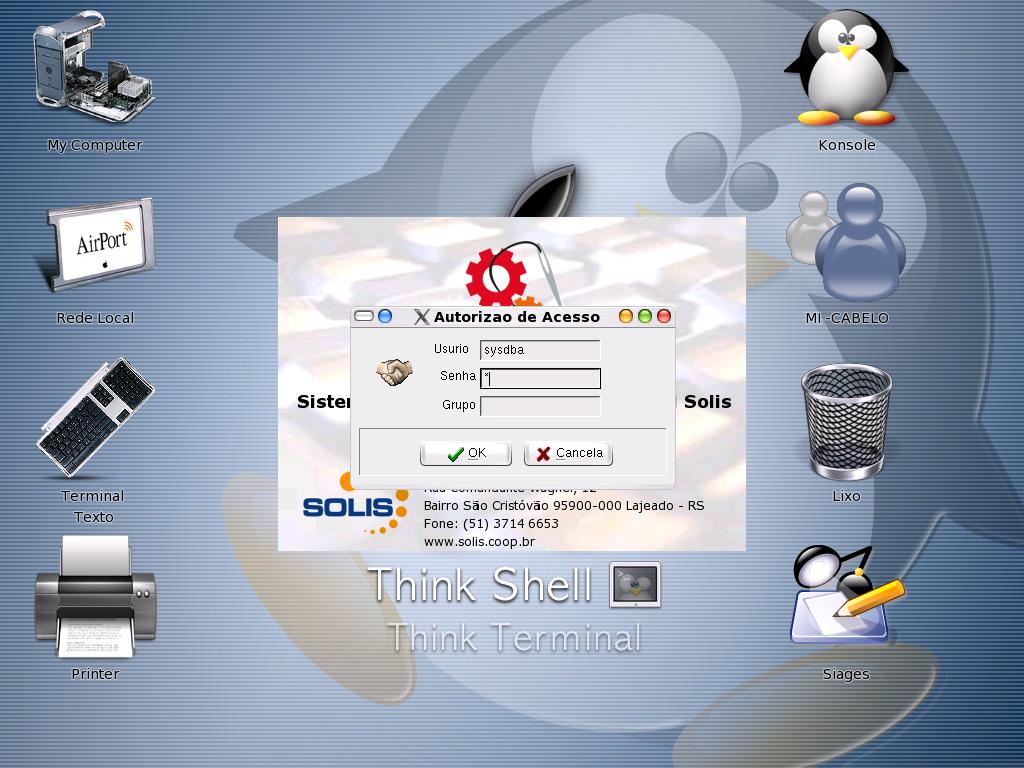Click the handshake icon in the login dialog

point(394,372)
